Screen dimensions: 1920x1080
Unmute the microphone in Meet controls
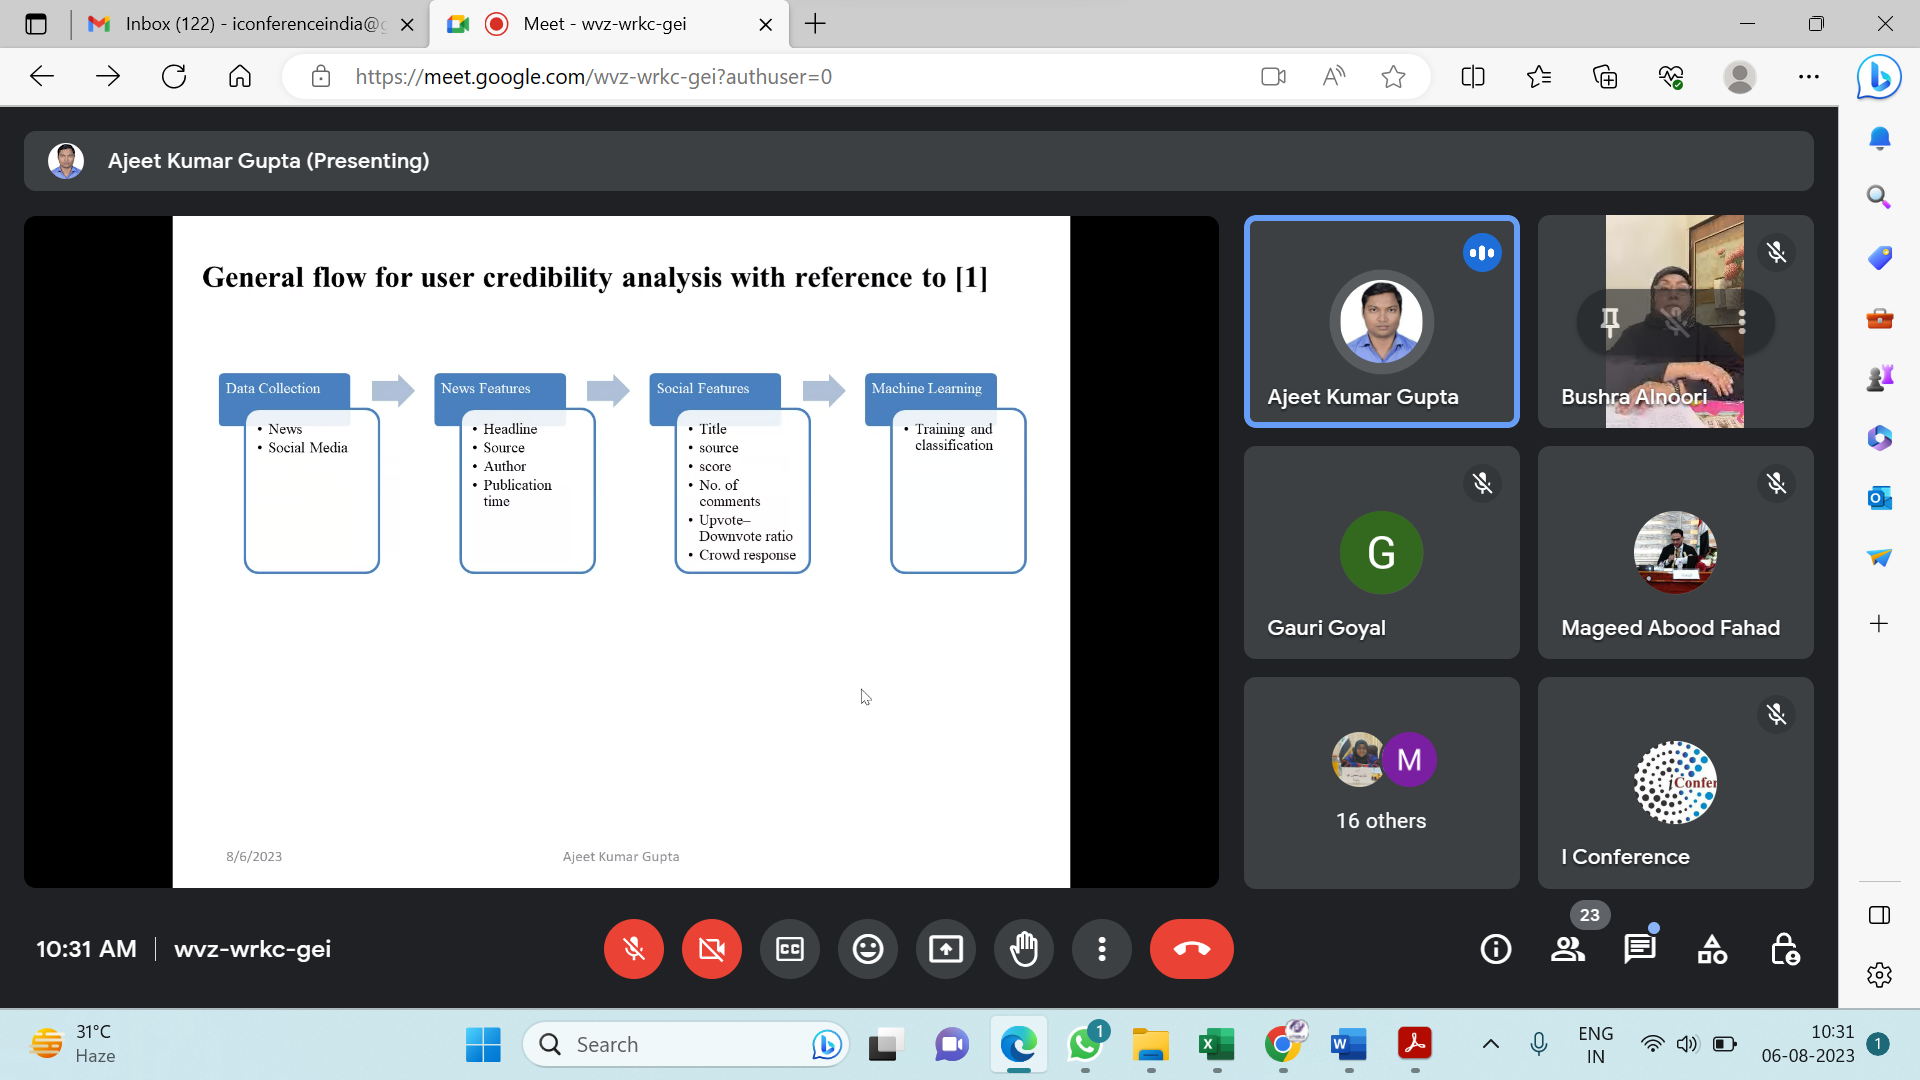coord(633,948)
